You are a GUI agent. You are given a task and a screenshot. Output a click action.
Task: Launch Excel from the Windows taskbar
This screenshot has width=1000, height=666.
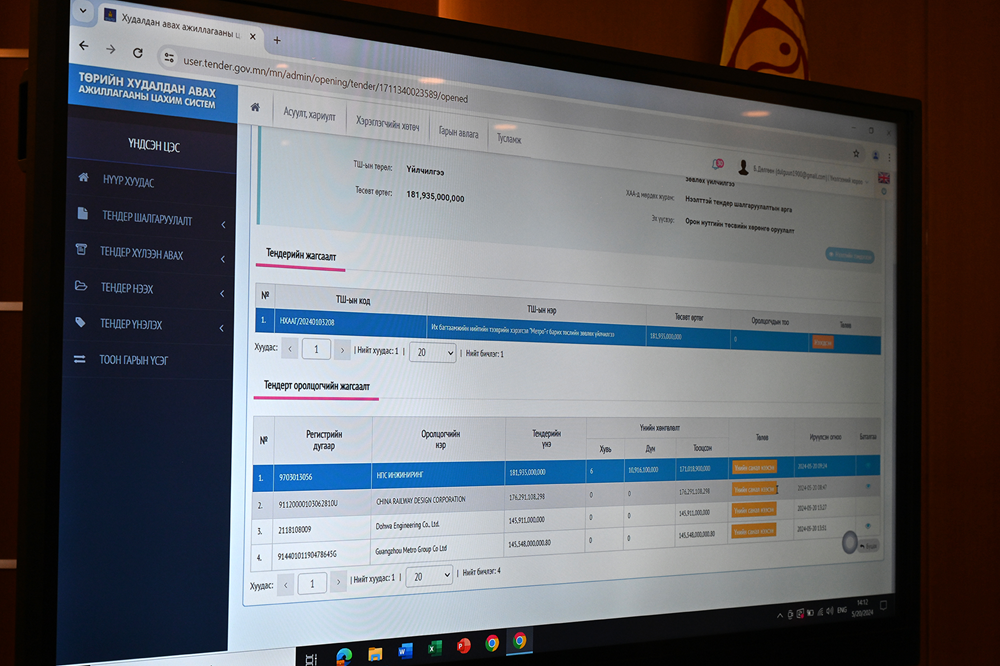[x=434, y=649]
